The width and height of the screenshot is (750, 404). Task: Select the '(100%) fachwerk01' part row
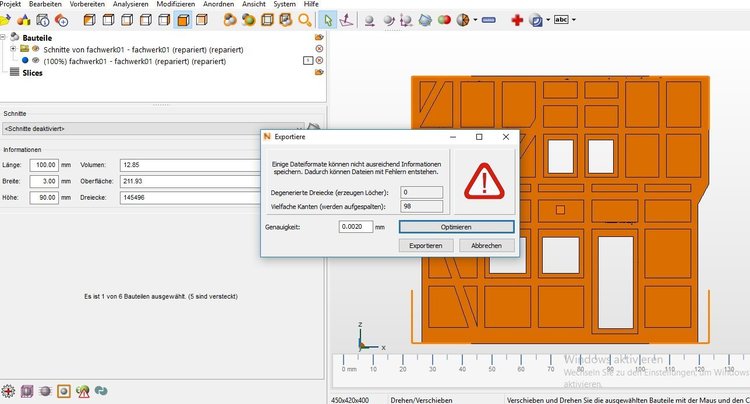135,61
